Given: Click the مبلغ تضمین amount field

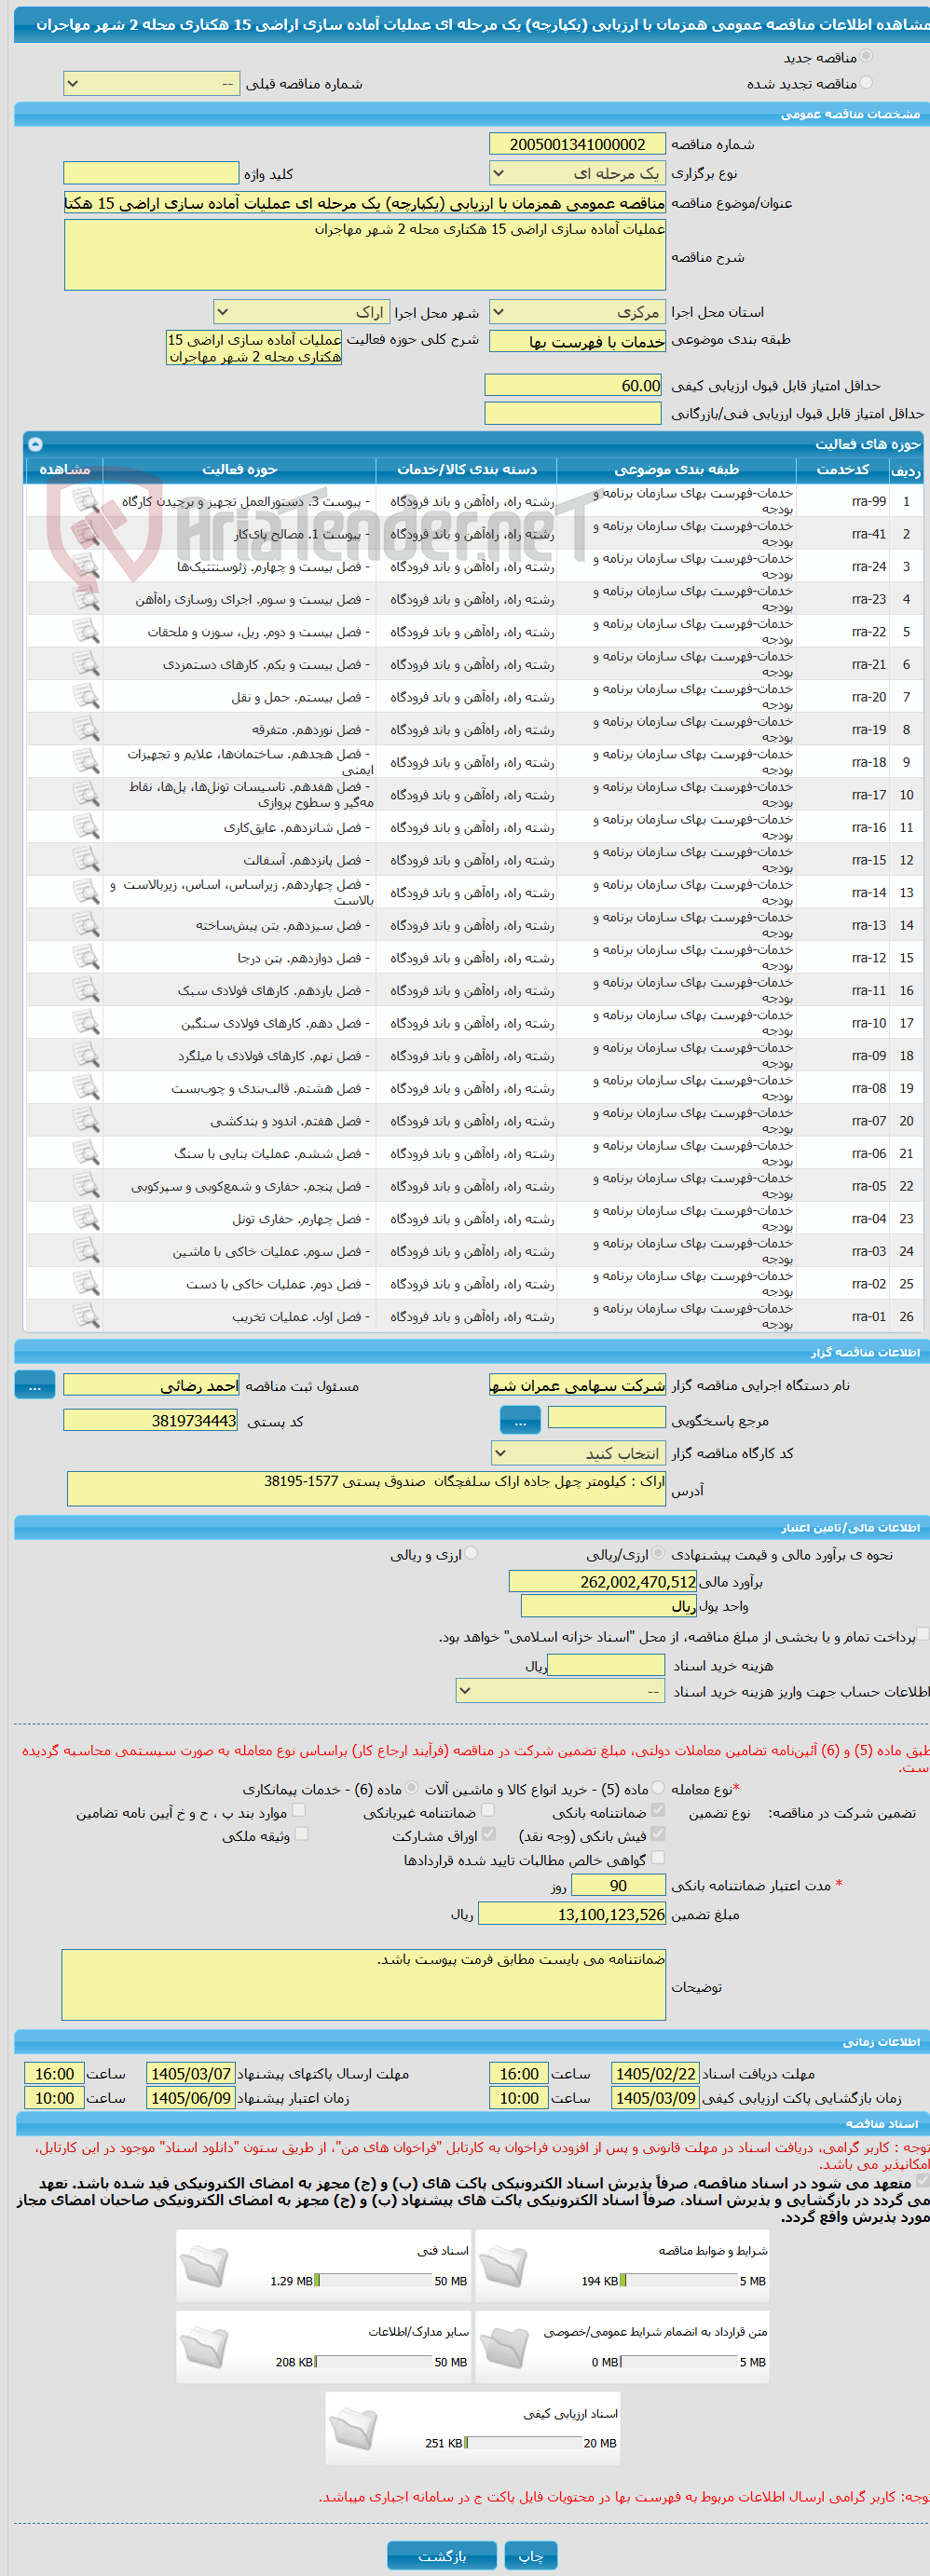Looking at the screenshot, I should click(572, 1914).
